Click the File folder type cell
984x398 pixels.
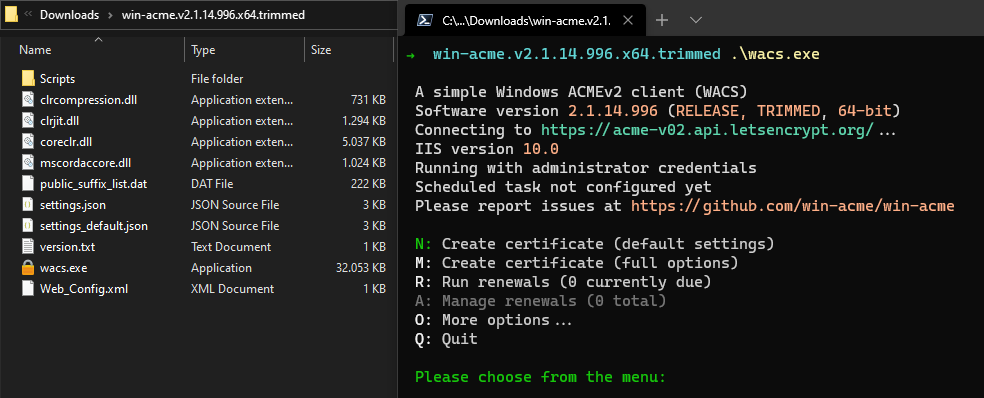(217, 78)
